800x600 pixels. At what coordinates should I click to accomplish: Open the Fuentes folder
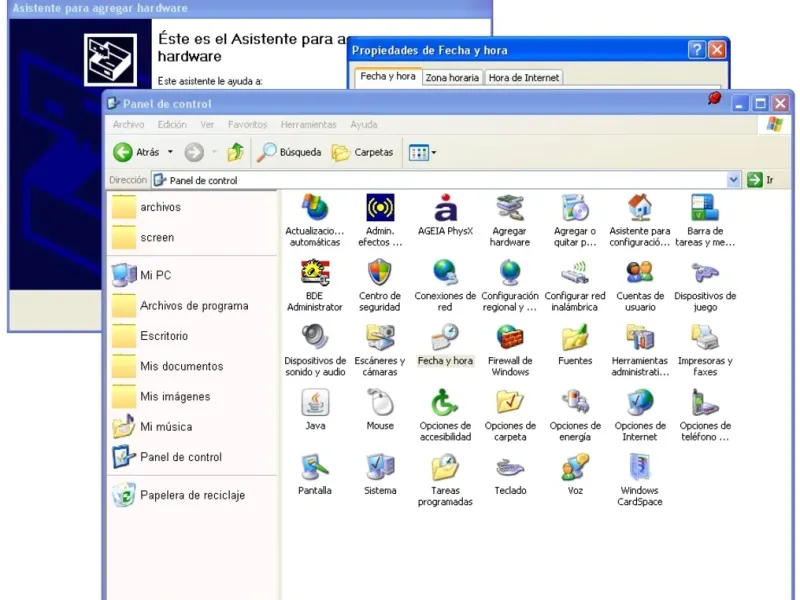point(575,345)
